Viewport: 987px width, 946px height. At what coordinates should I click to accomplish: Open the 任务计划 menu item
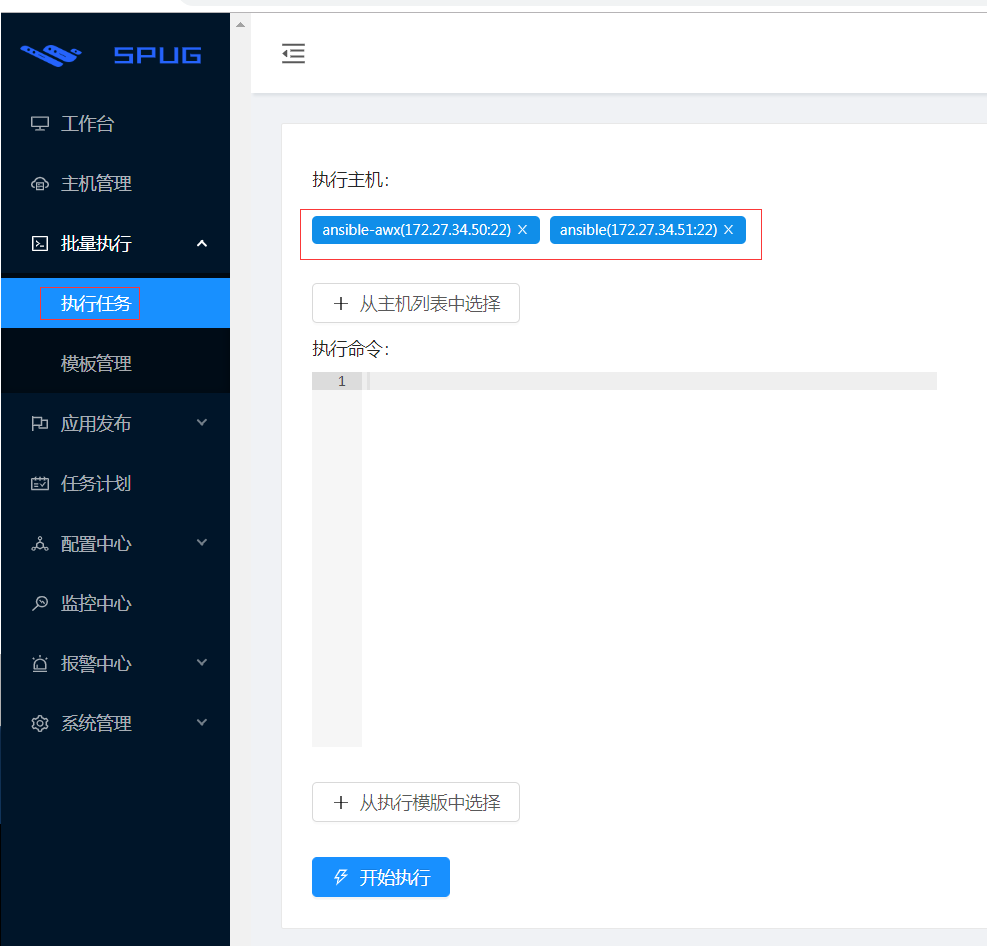[116, 483]
